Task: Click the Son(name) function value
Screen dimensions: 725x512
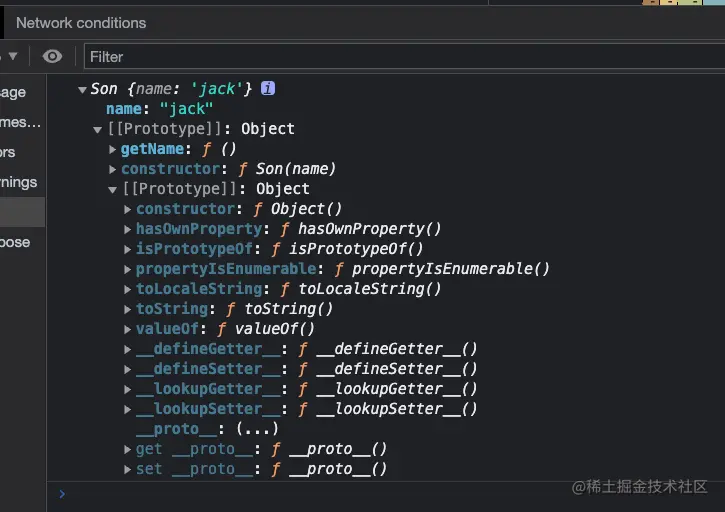Action: point(296,169)
